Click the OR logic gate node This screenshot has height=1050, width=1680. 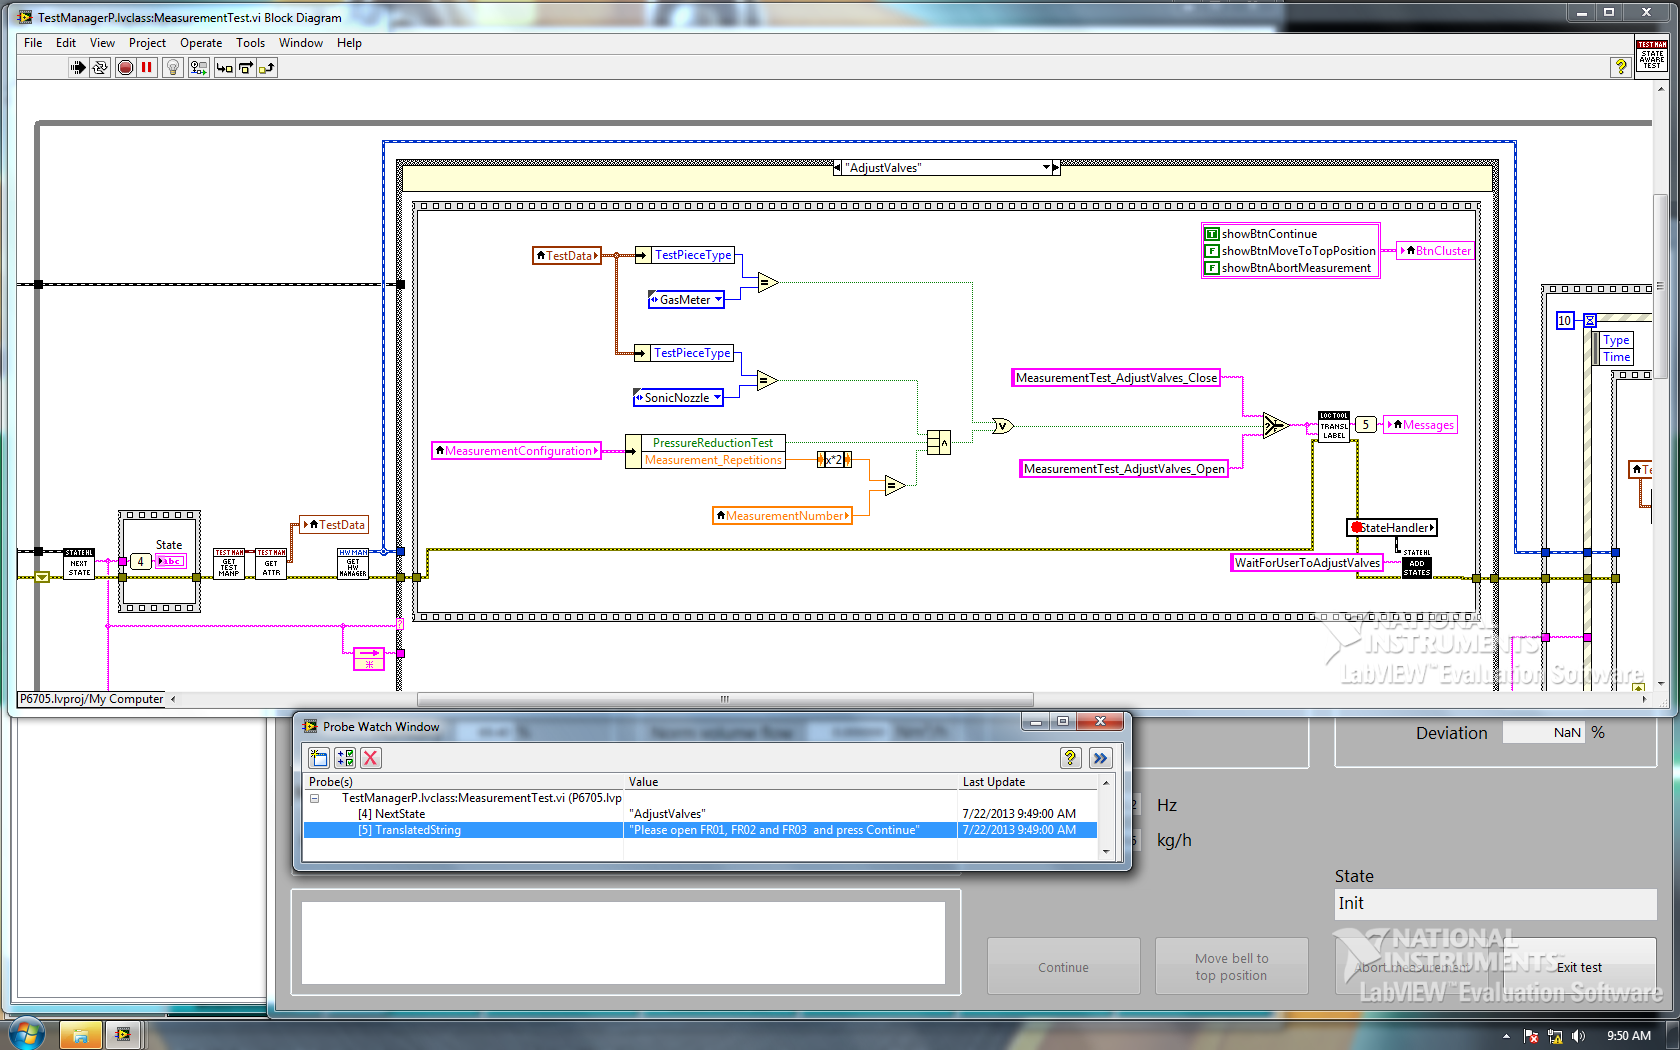(x=1002, y=426)
